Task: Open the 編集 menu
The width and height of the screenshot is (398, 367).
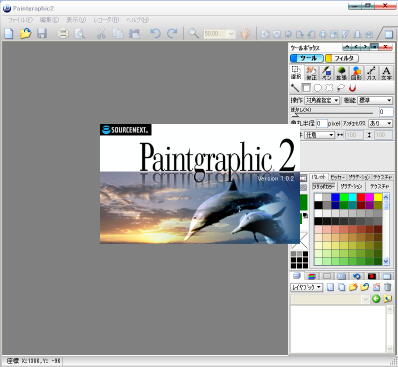Action: [49, 20]
